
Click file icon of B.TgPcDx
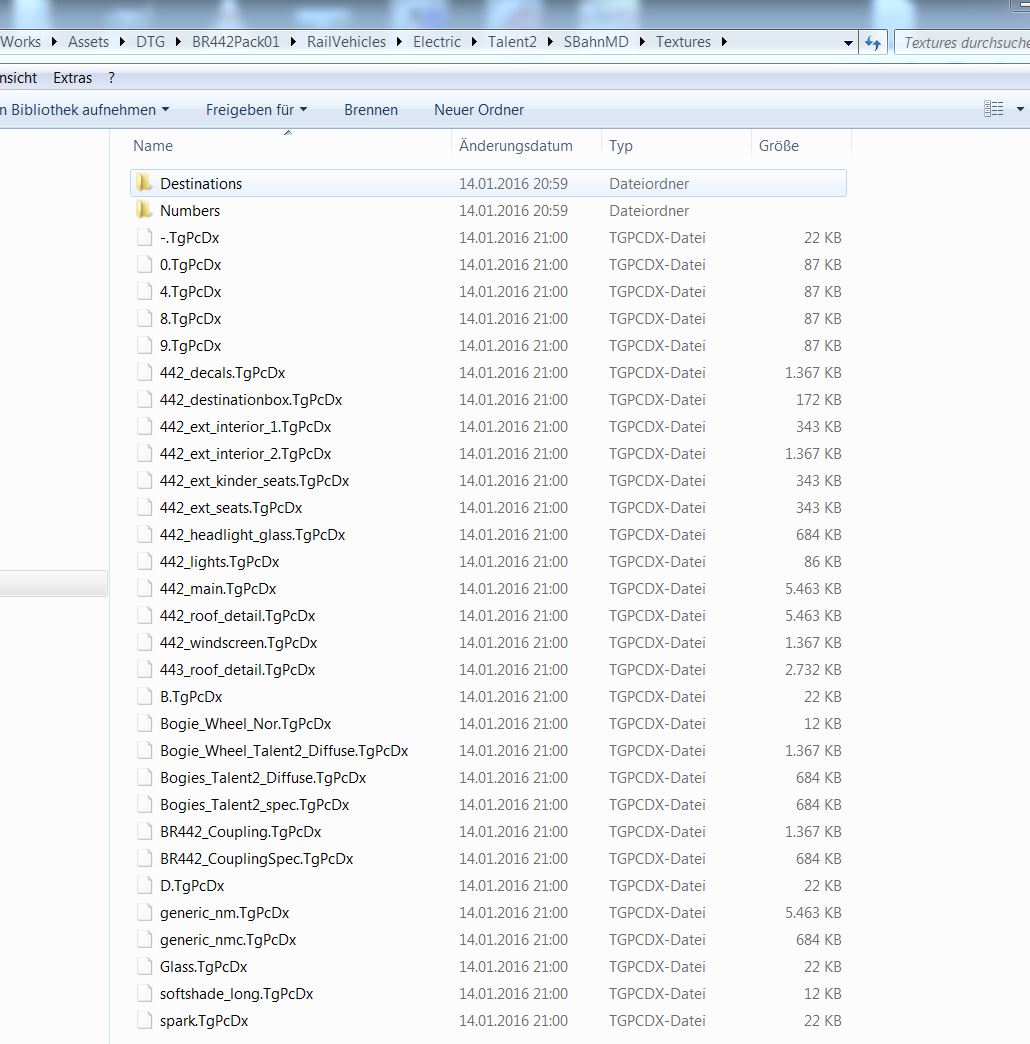(x=144, y=696)
